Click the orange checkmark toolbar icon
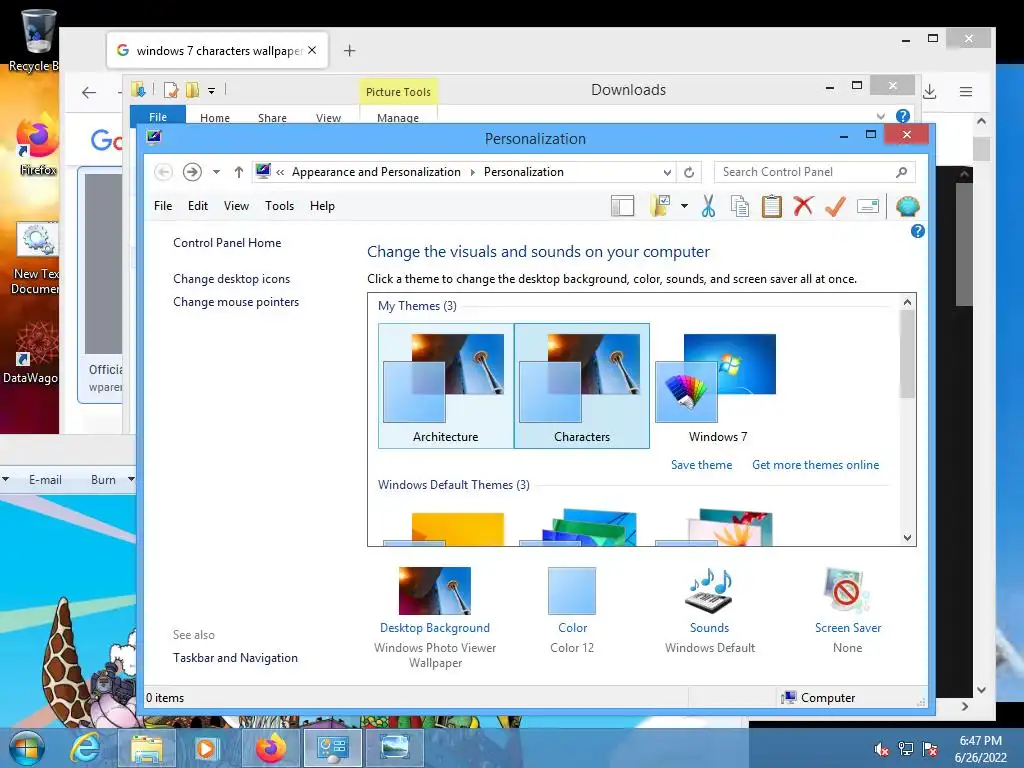The height and width of the screenshot is (768, 1024). [835, 206]
